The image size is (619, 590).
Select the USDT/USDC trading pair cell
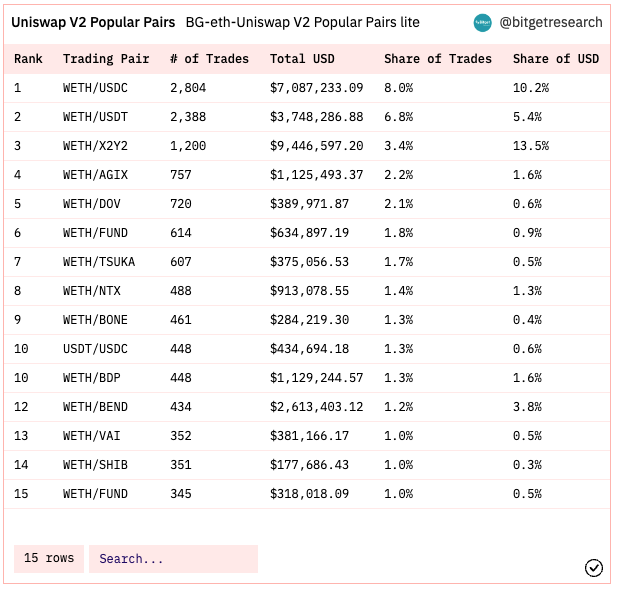[95, 349]
